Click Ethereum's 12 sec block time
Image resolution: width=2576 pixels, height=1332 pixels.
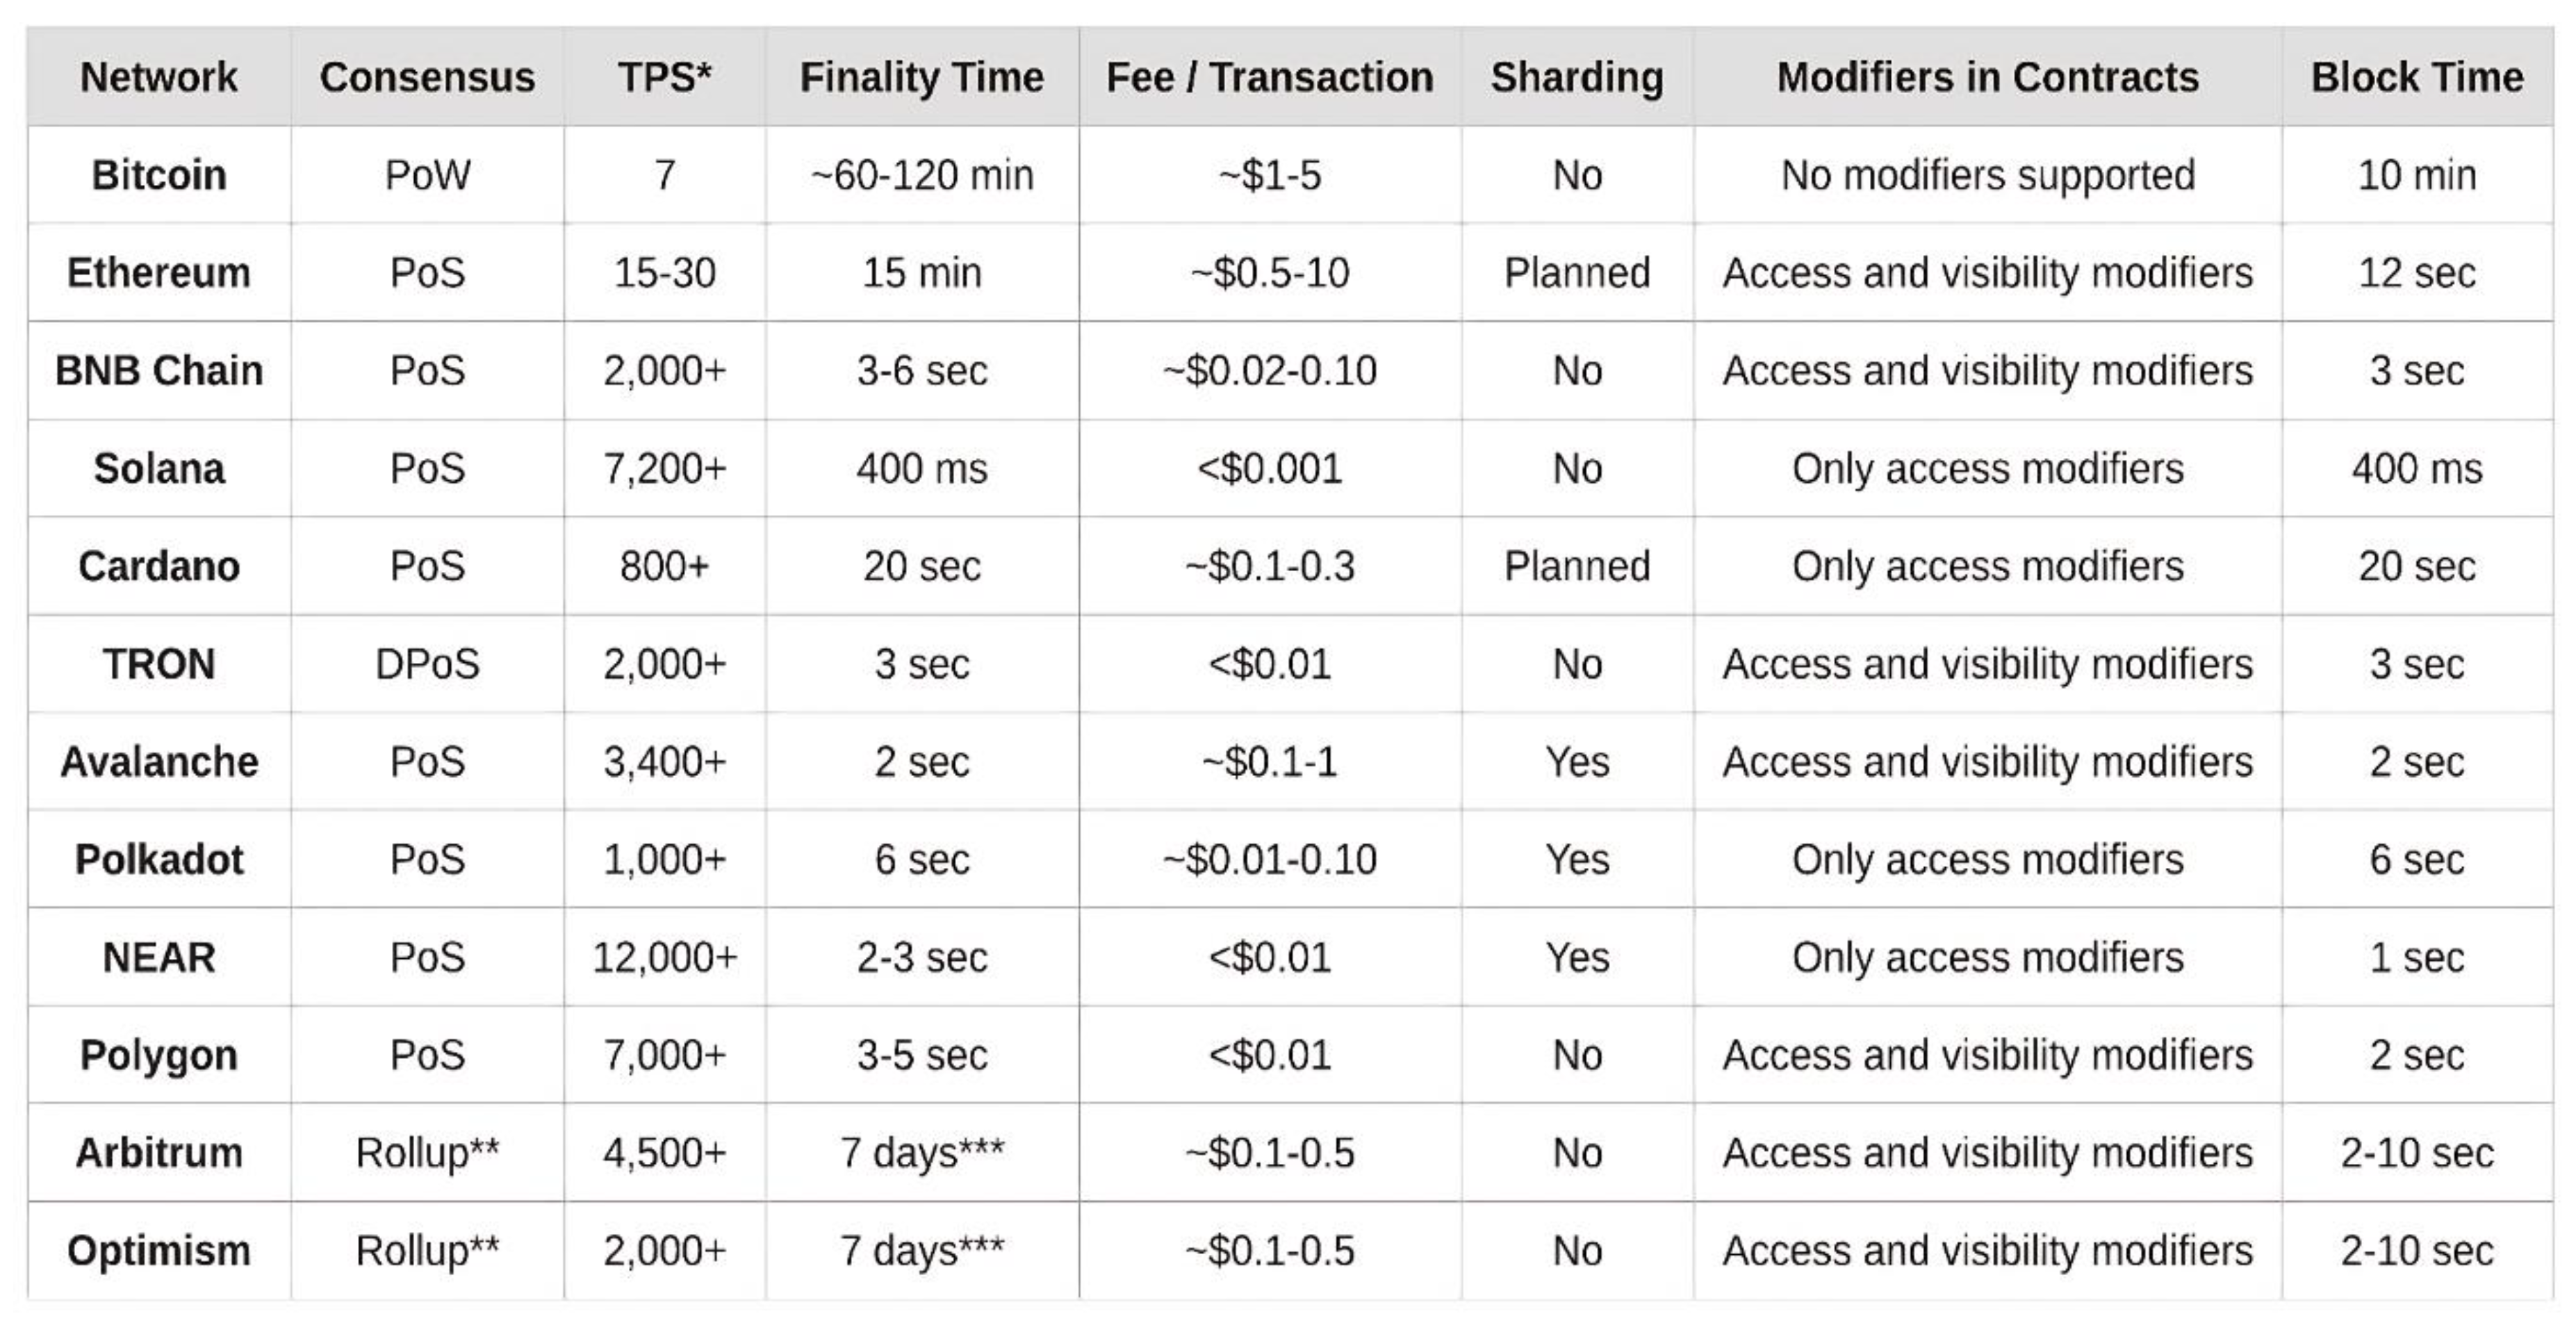[x=2418, y=273]
